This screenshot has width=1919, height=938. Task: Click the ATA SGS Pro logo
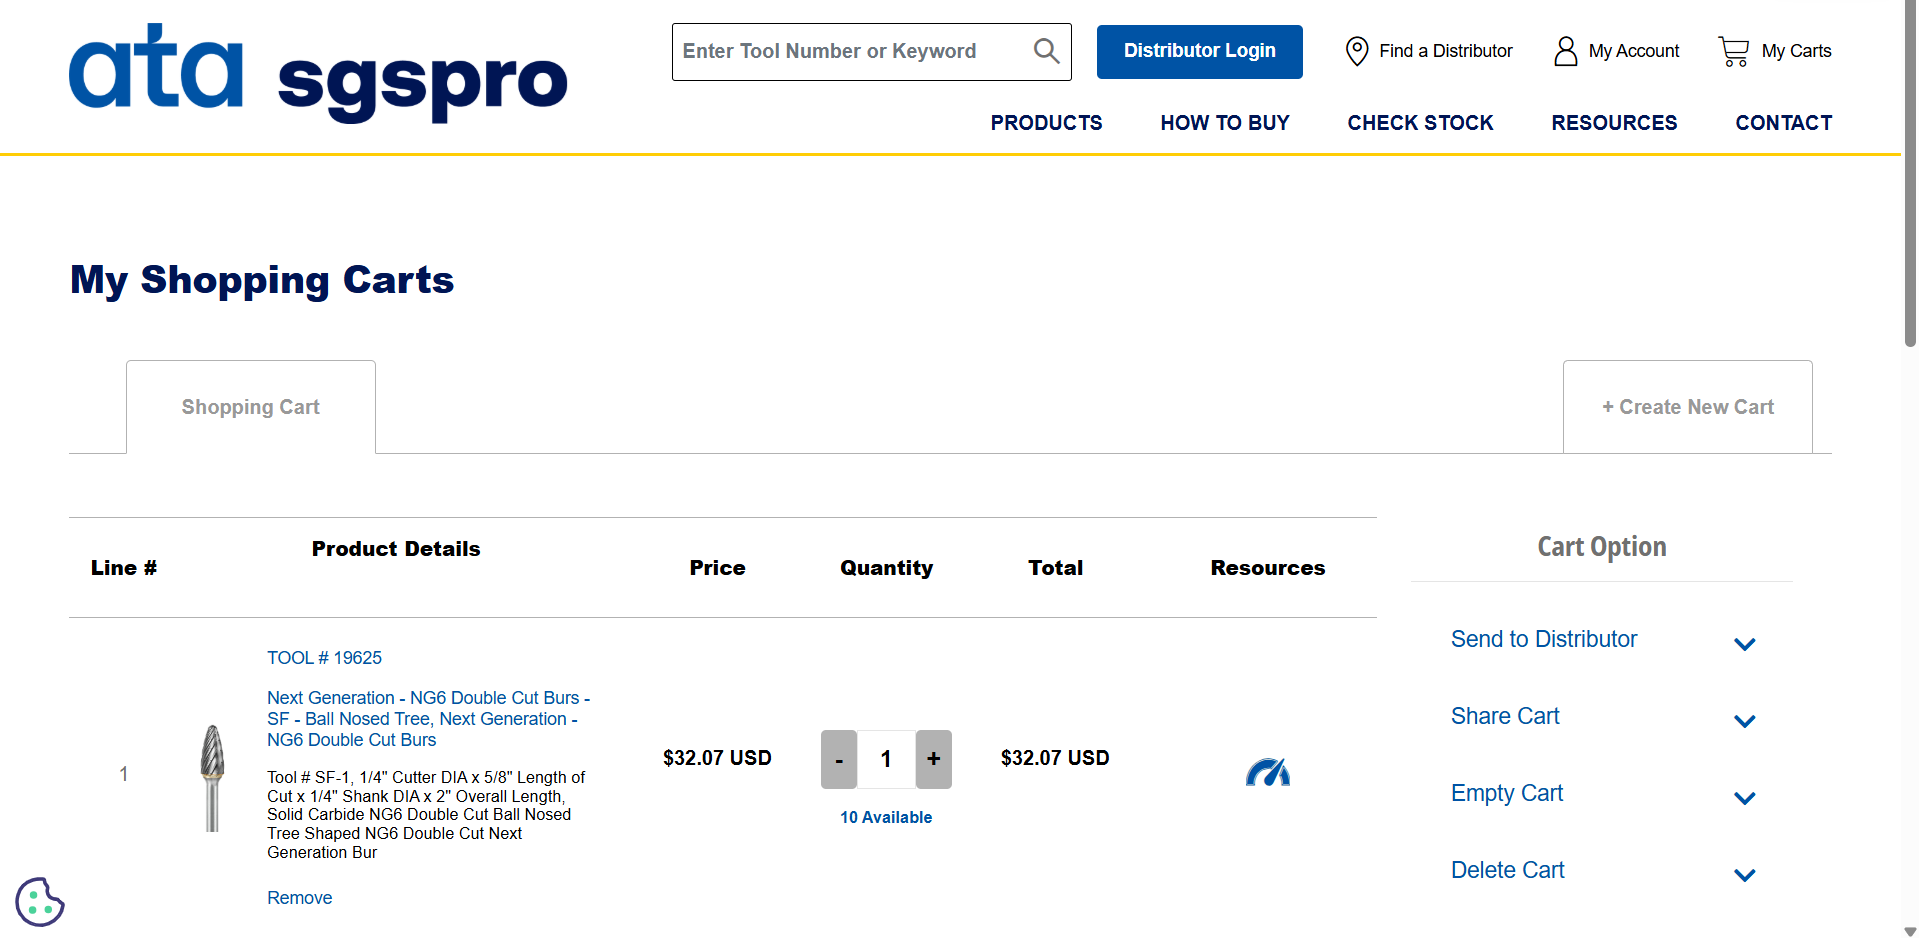point(318,74)
